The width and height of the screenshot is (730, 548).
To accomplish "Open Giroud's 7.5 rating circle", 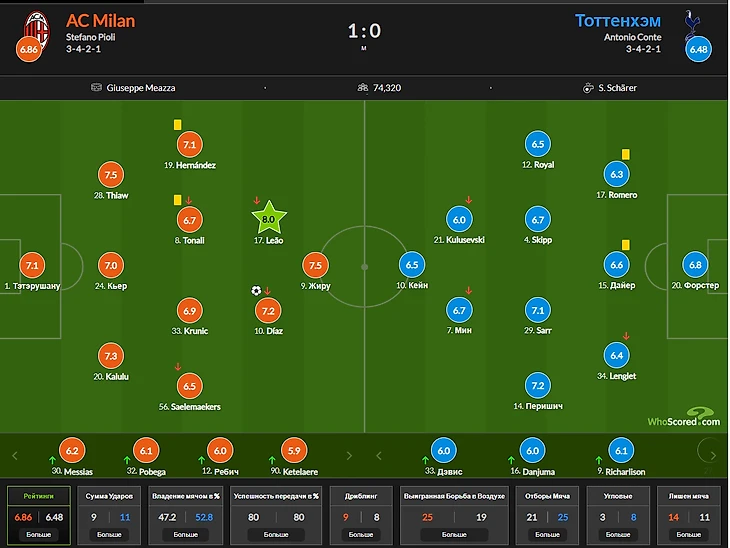I will [x=315, y=265].
